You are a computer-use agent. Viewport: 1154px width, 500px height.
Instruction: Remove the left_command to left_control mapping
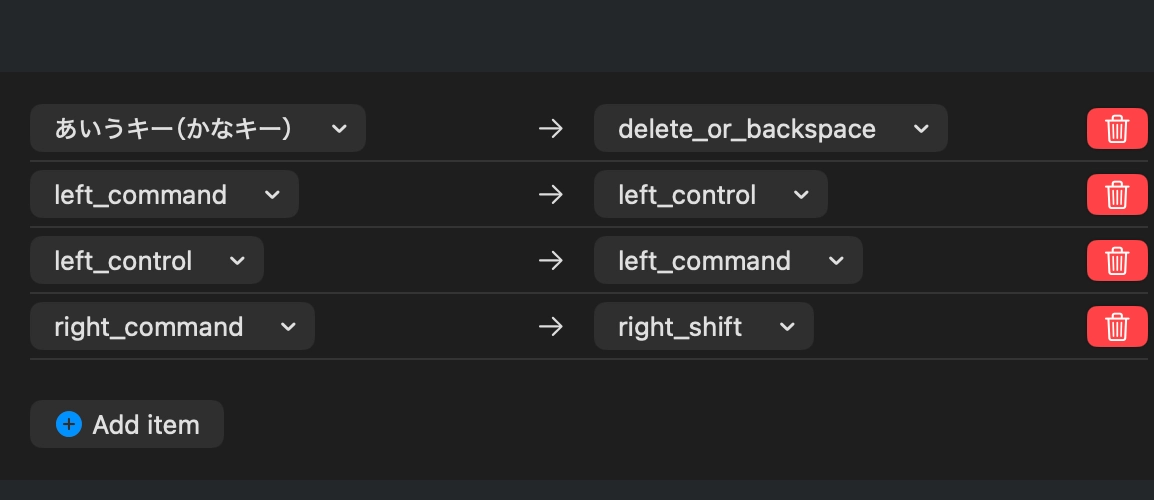tap(1116, 194)
